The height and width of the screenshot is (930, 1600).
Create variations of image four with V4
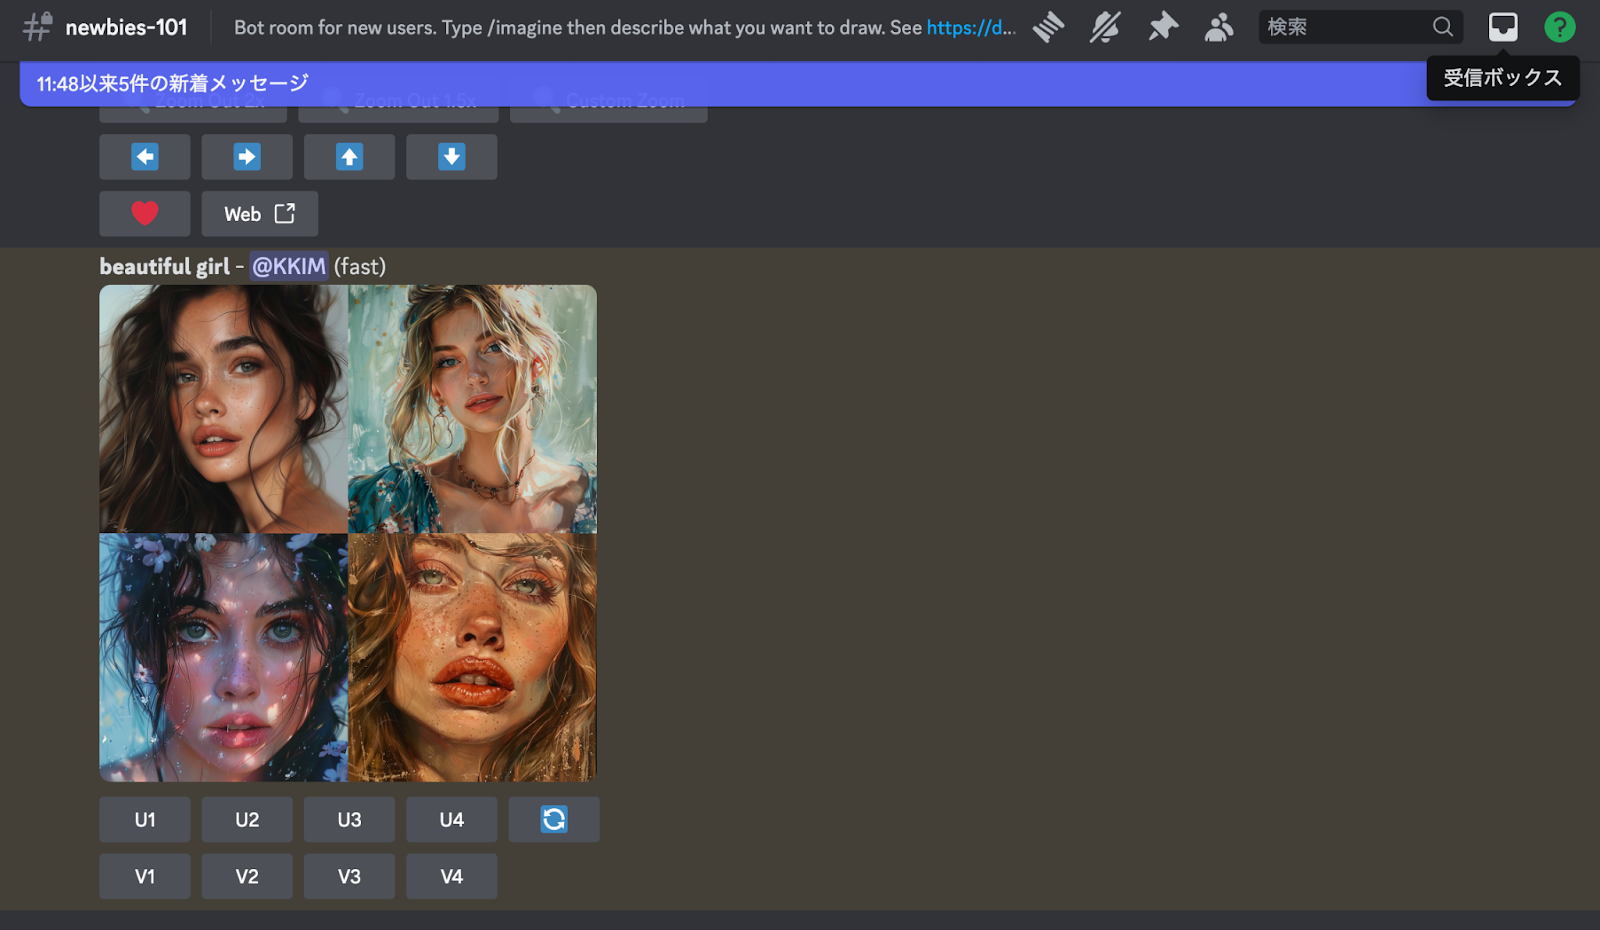[x=451, y=877]
